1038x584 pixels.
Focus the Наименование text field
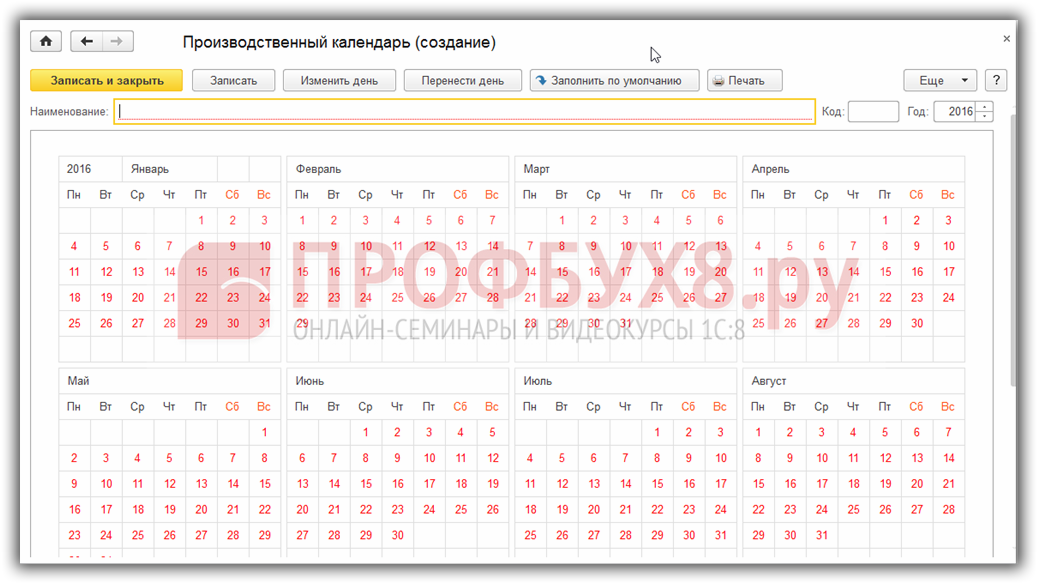(465, 112)
